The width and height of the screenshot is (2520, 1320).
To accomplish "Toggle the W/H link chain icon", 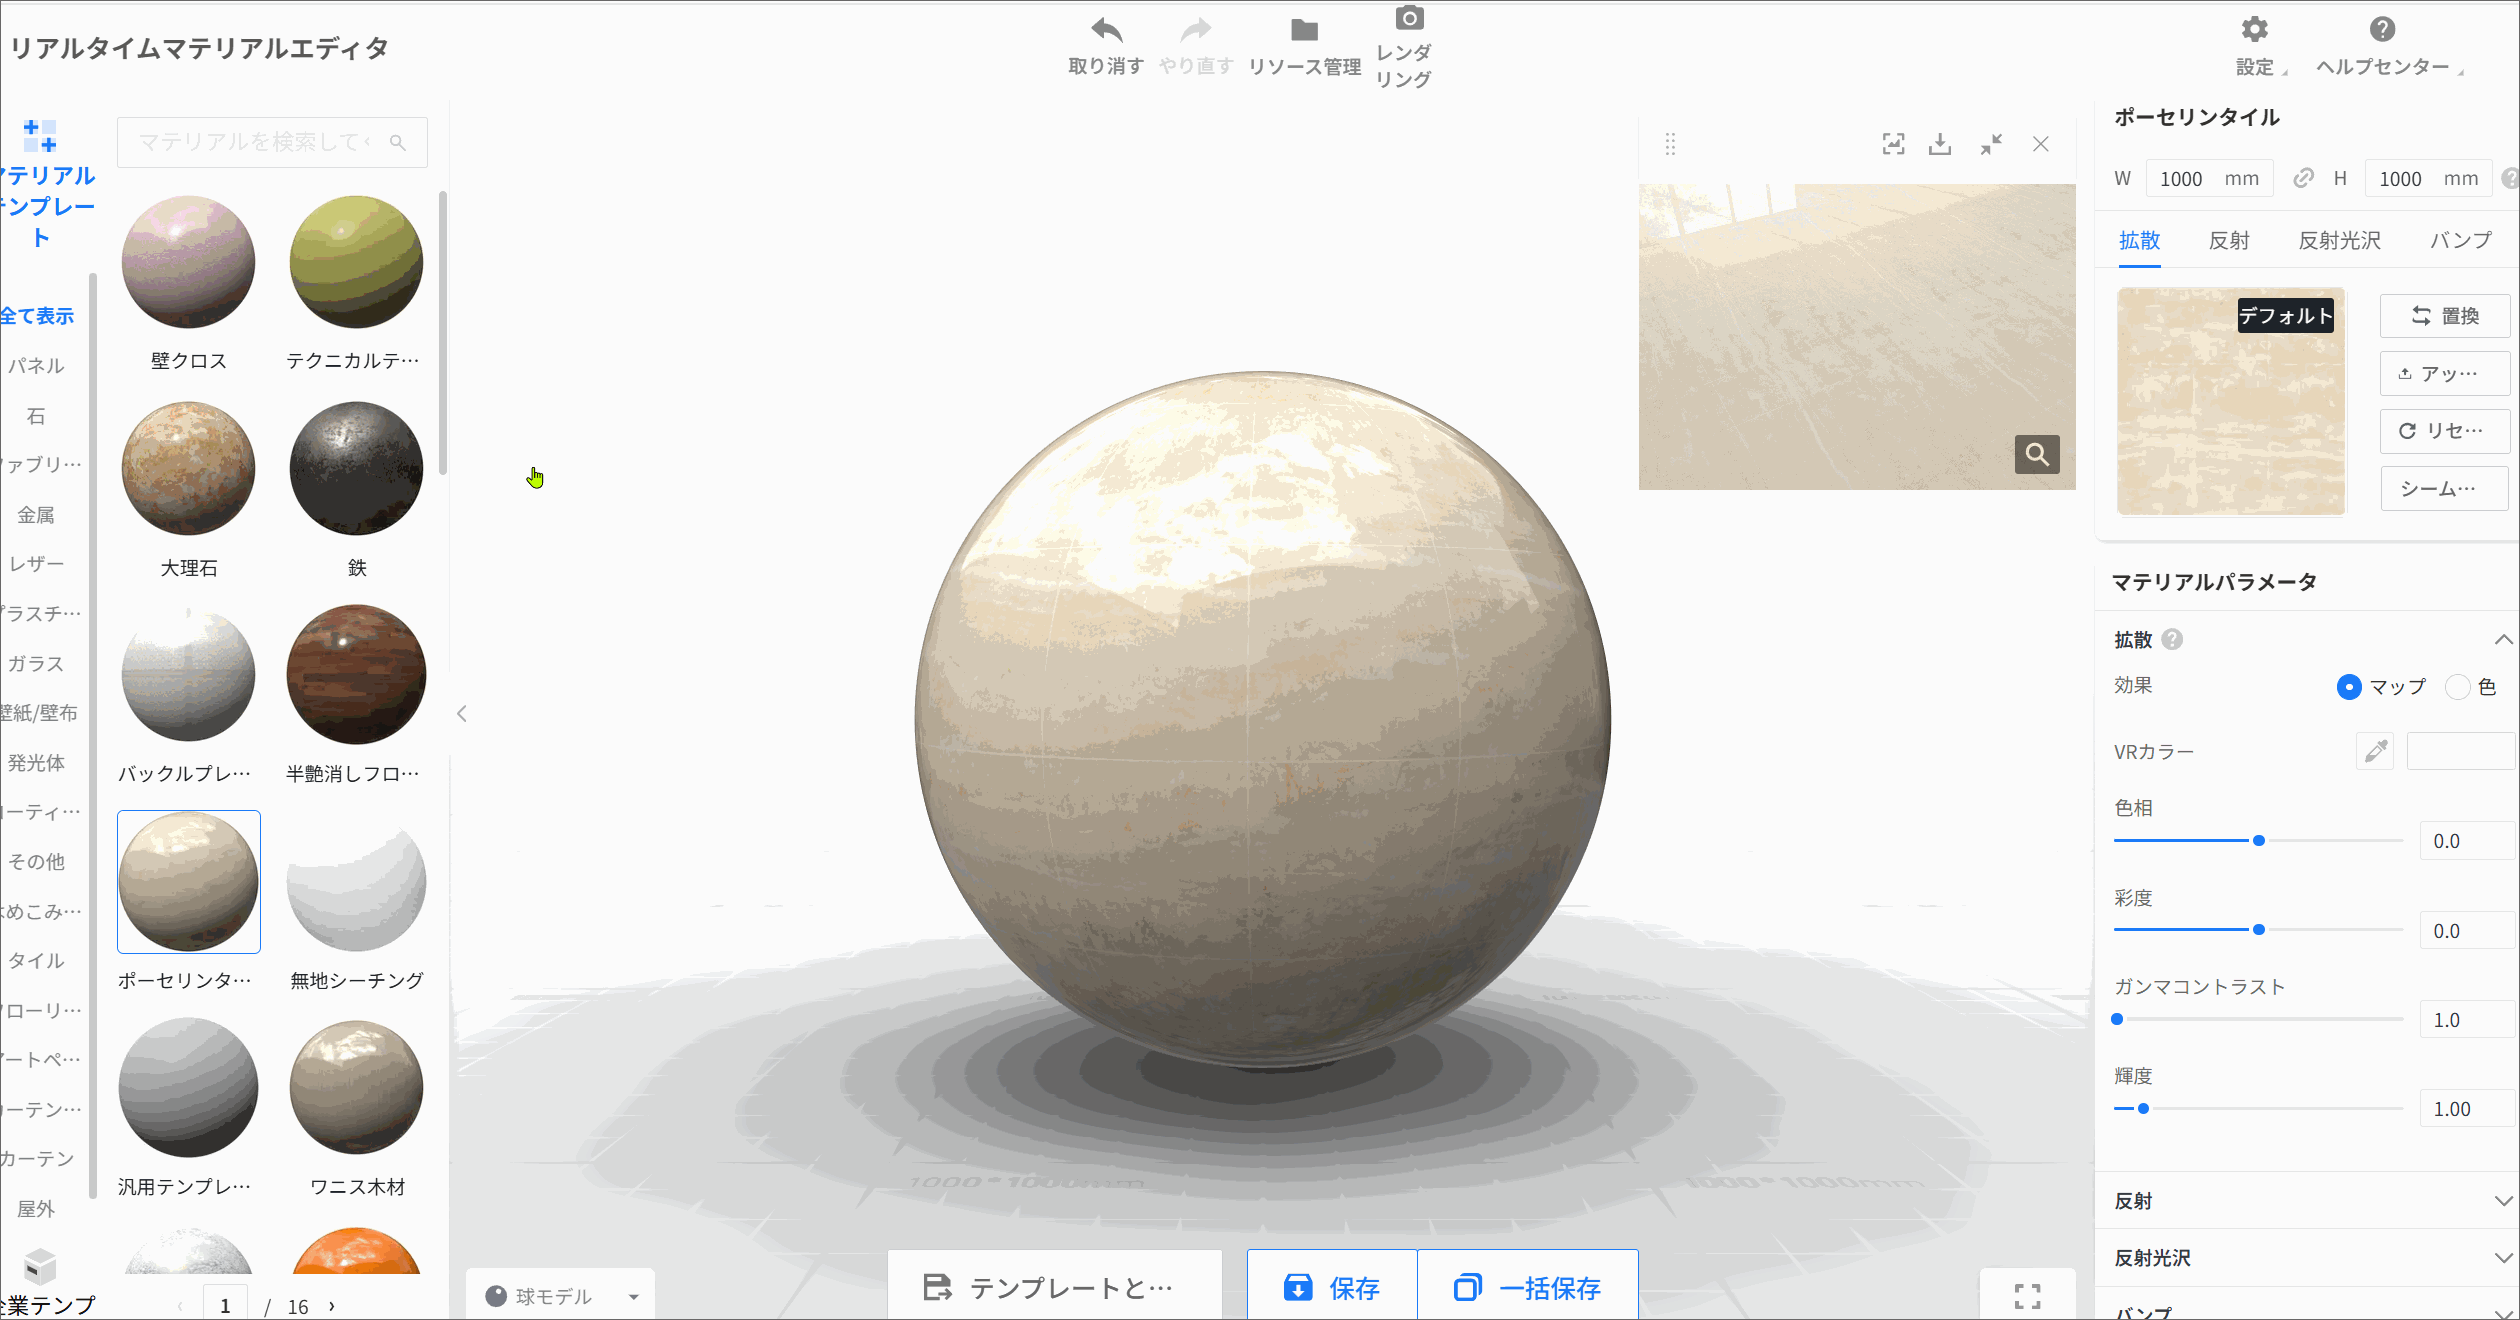I will click(x=2303, y=178).
